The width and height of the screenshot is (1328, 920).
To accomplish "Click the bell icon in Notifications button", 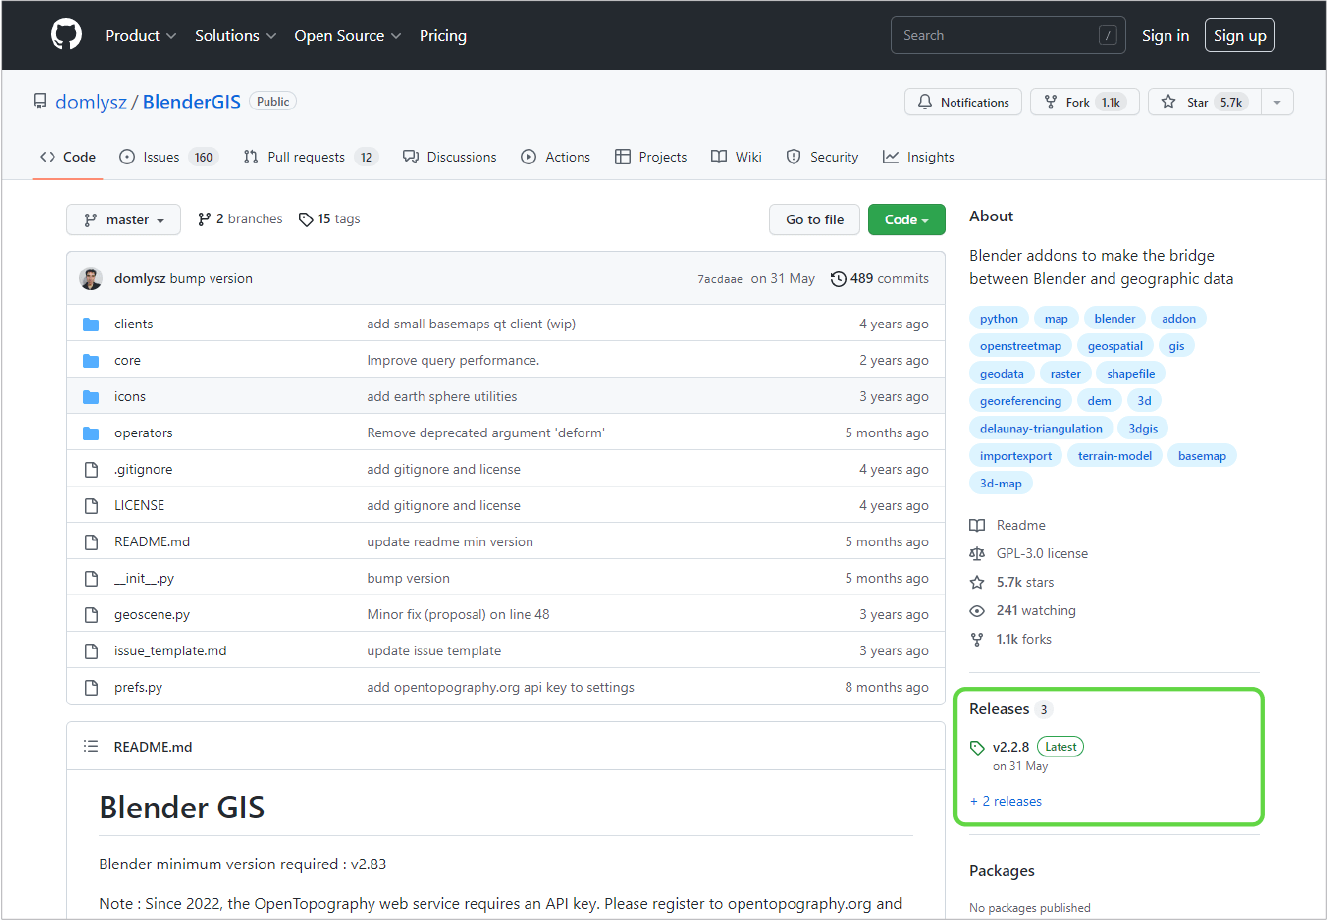I will tap(925, 102).
